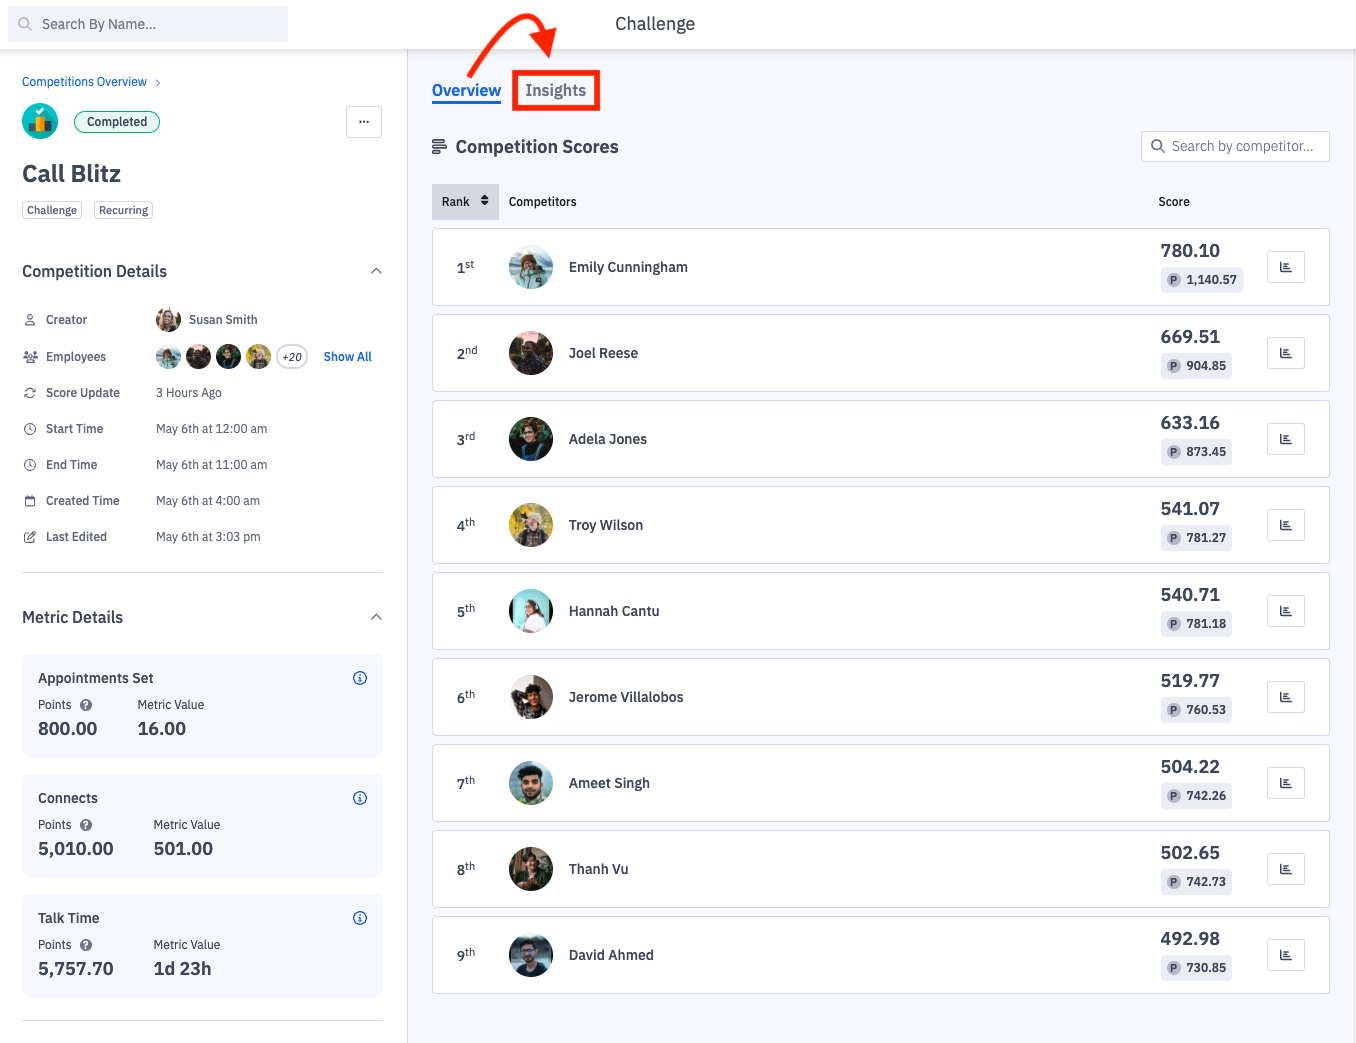
Task: Open the three-dot more options menu
Action: pyautogui.click(x=364, y=122)
